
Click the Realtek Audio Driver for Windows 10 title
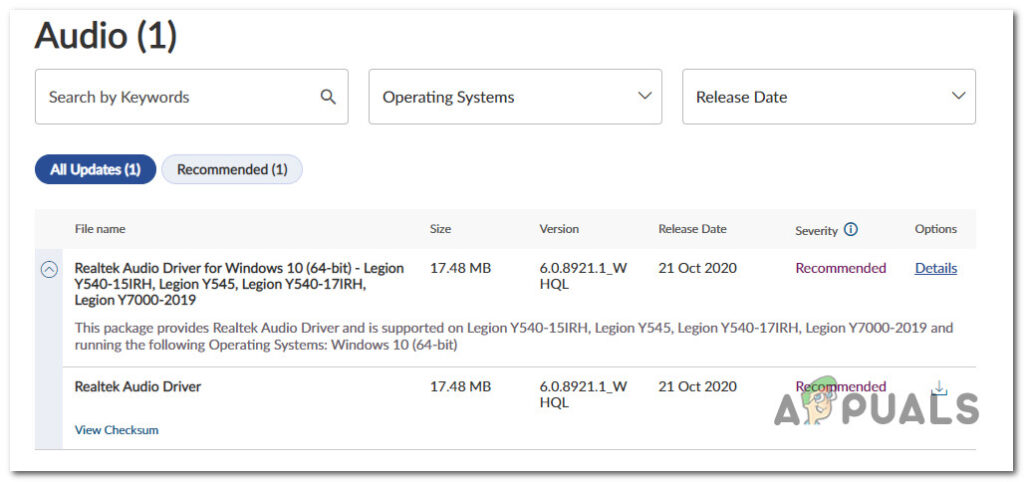click(x=239, y=284)
